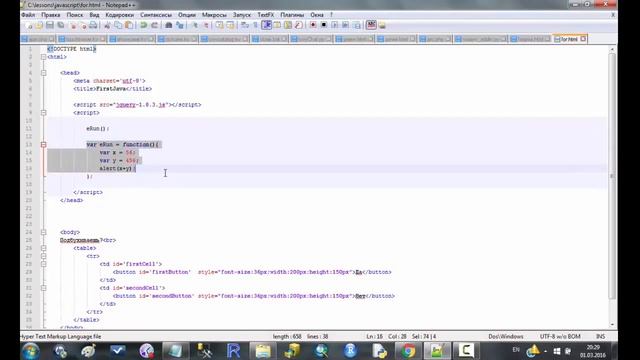The height and width of the screenshot is (360, 640).
Task: Collapse the eRun function fold on line 13
Action: click(44, 144)
